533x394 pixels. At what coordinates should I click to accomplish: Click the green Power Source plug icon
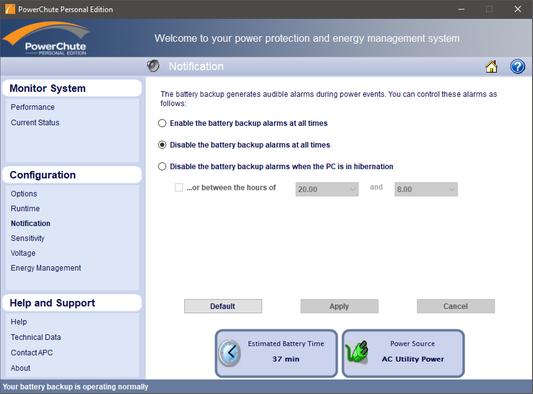tap(357, 352)
